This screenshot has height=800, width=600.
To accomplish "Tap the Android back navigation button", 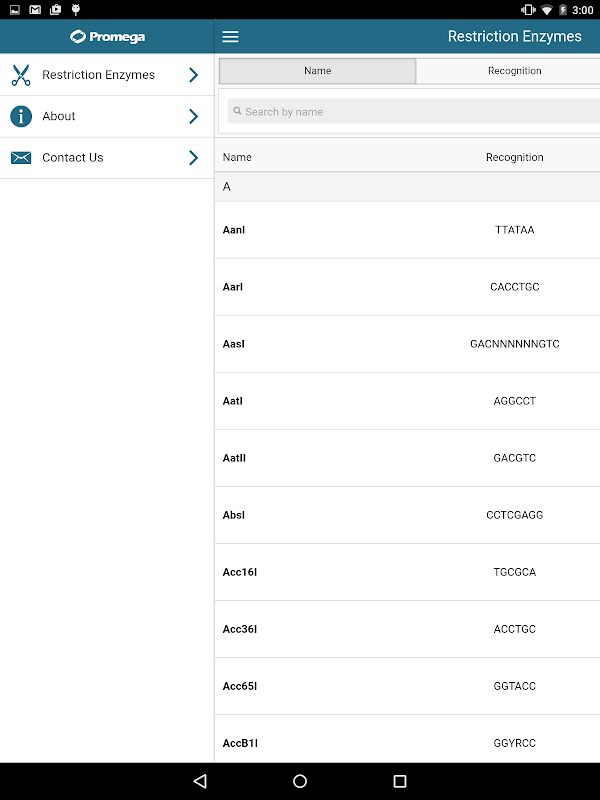I will pos(200,781).
